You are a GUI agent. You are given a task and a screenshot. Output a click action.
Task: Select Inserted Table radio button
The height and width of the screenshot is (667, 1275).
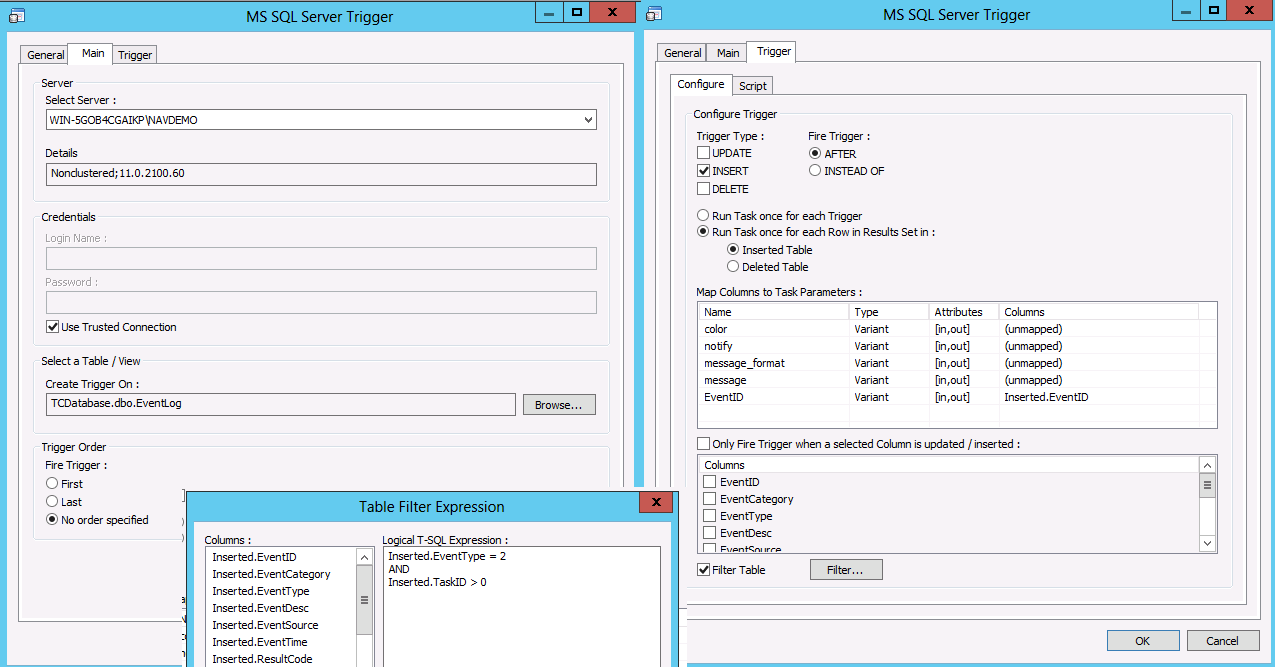click(x=733, y=250)
